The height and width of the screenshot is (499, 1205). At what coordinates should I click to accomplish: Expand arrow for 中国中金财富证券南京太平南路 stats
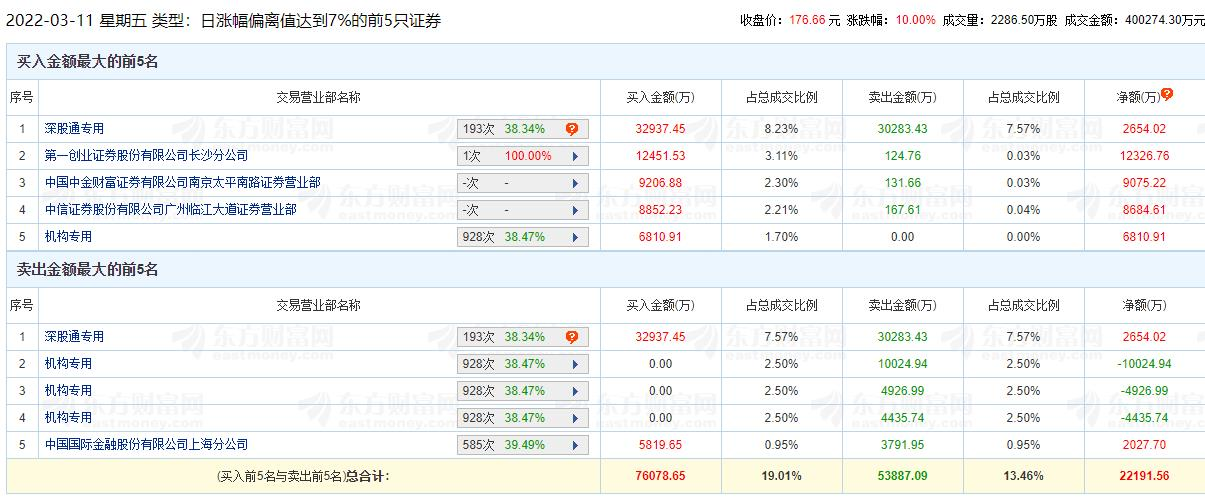tap(575, 183)
